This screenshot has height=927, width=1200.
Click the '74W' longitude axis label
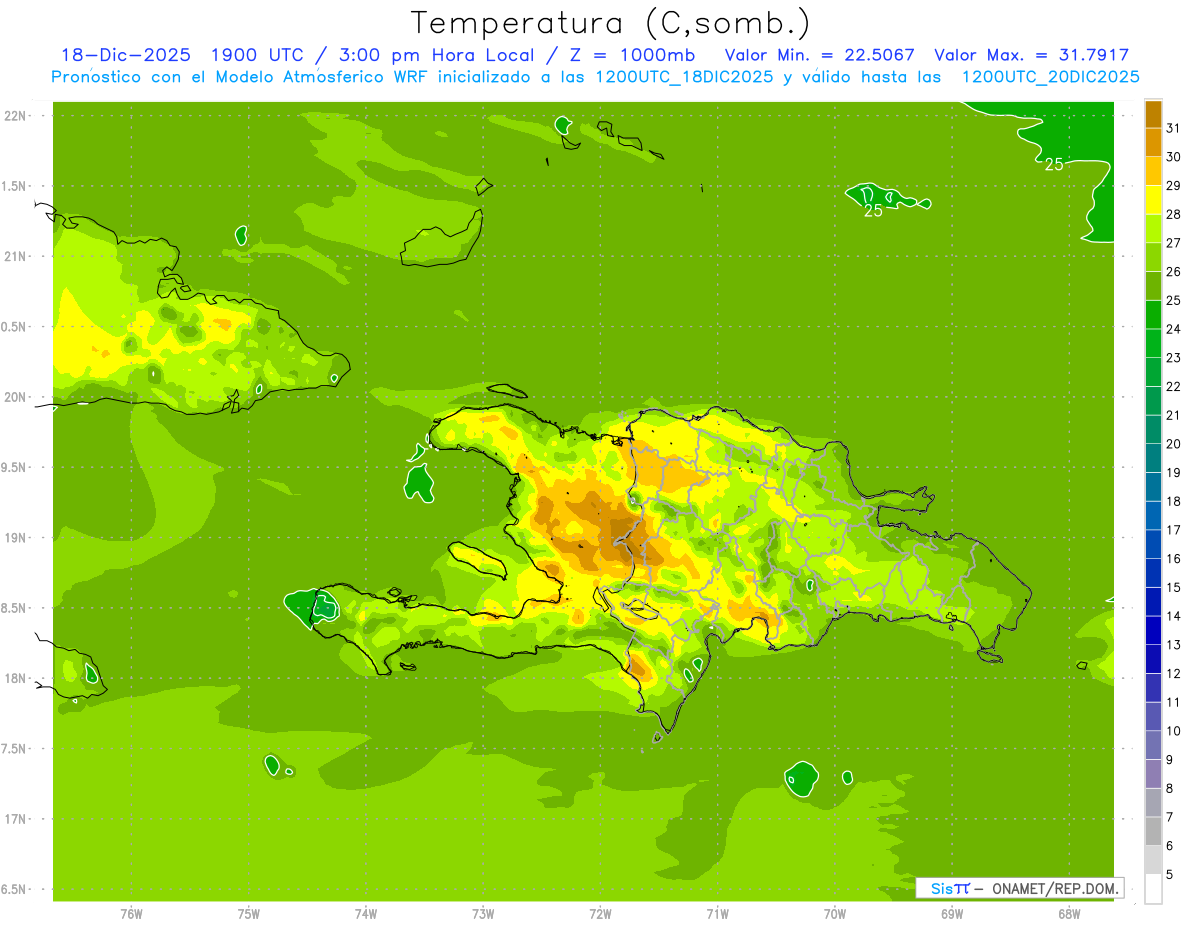pyautogui.click(x=366, y=914)
